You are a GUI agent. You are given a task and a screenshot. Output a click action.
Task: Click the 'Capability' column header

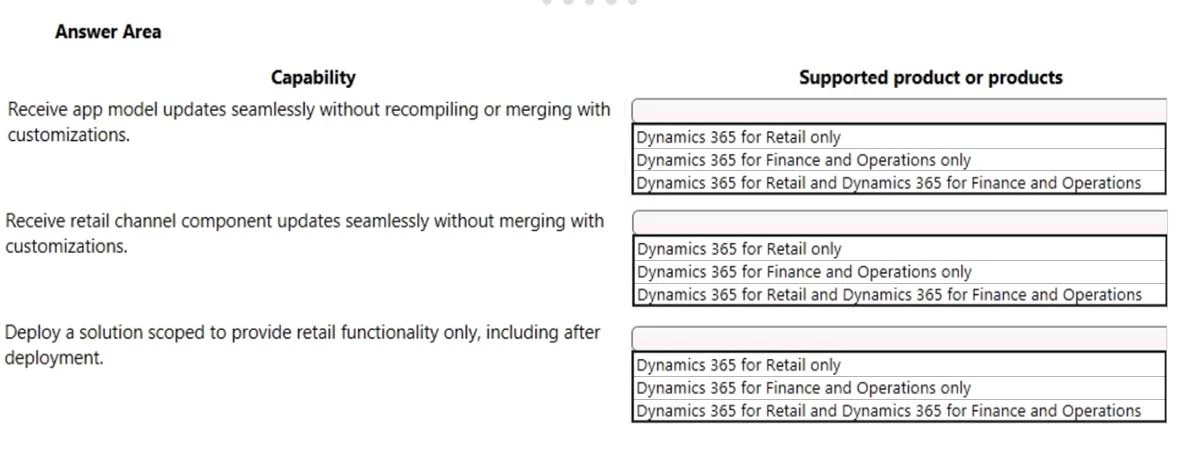click(x=313, y=77)
